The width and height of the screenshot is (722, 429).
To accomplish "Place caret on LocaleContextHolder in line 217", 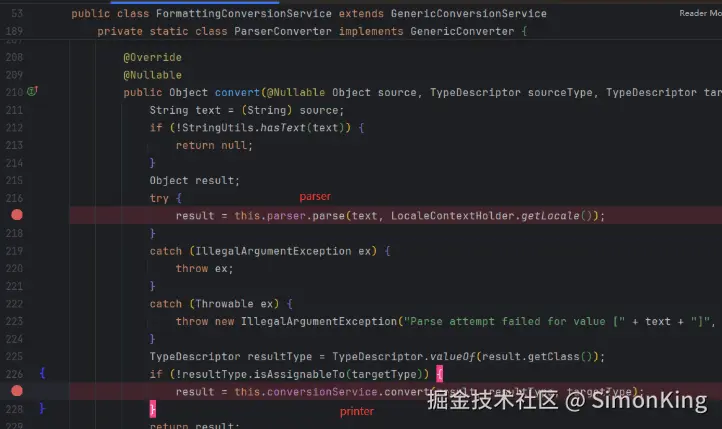I will [452, 215].
